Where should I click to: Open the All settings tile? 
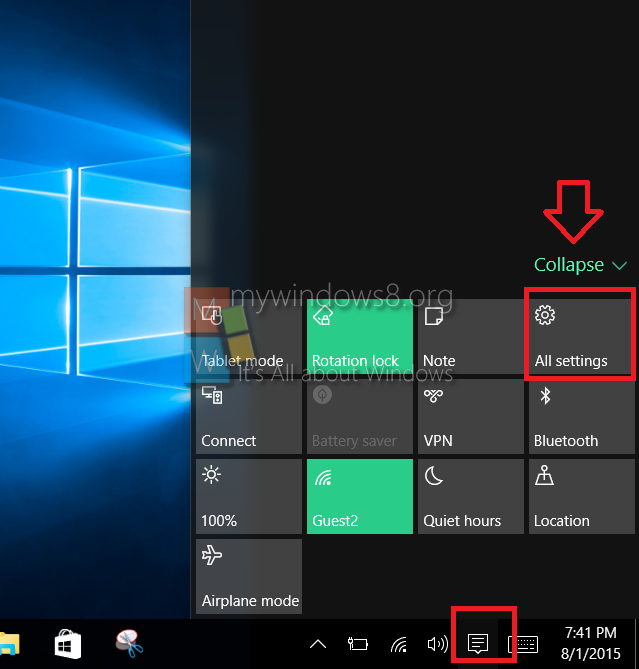point(580,337)
